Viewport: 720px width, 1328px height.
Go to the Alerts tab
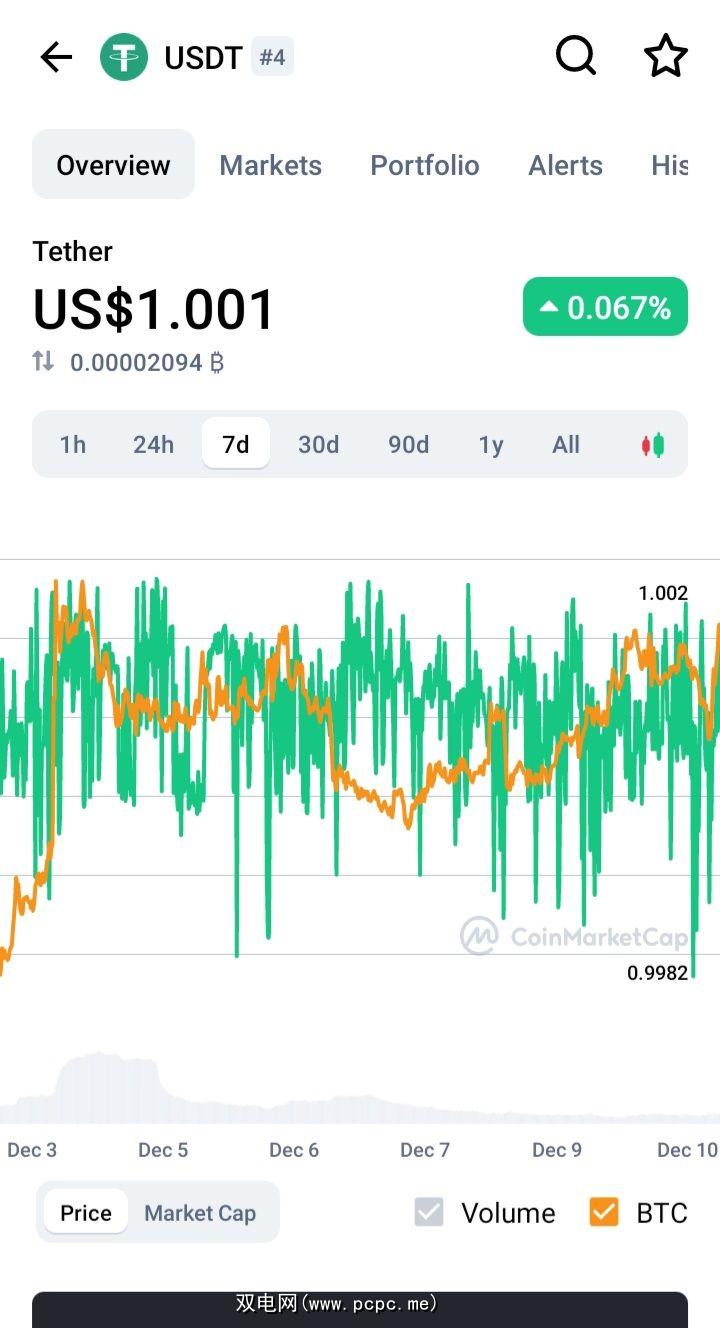tap(565, 165)
